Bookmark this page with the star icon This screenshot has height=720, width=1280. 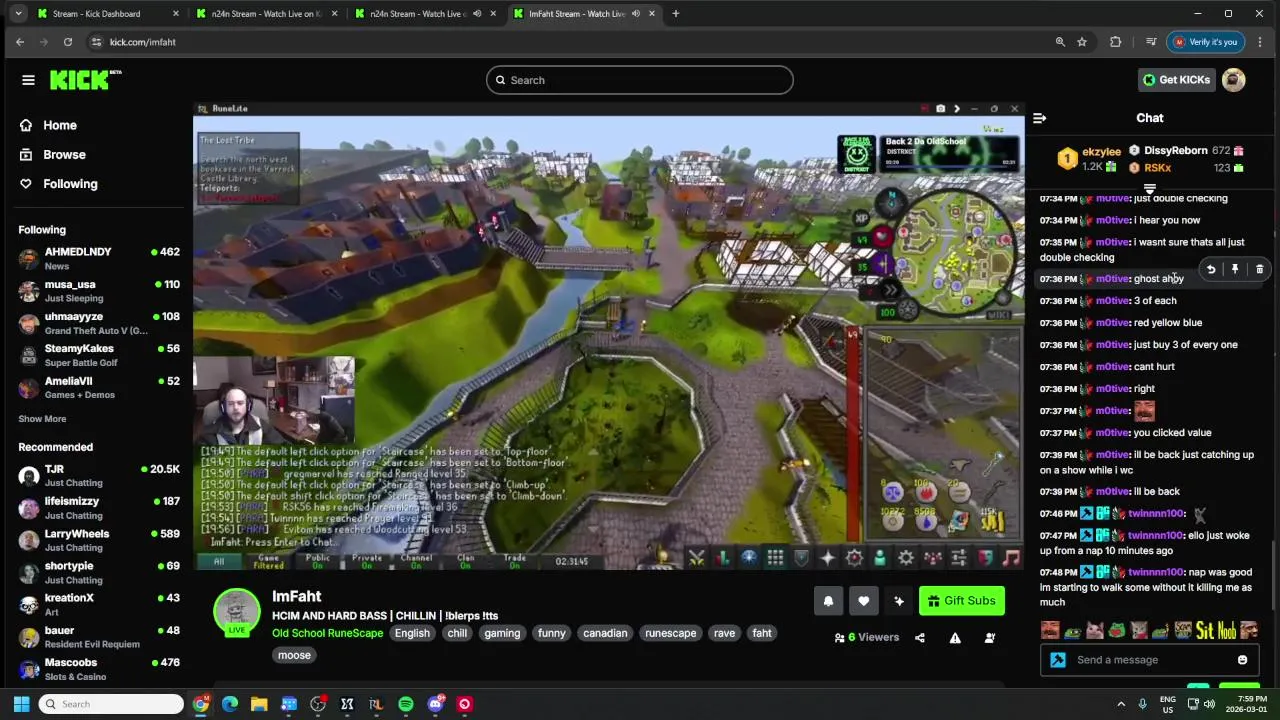(x=1082, y=42)
